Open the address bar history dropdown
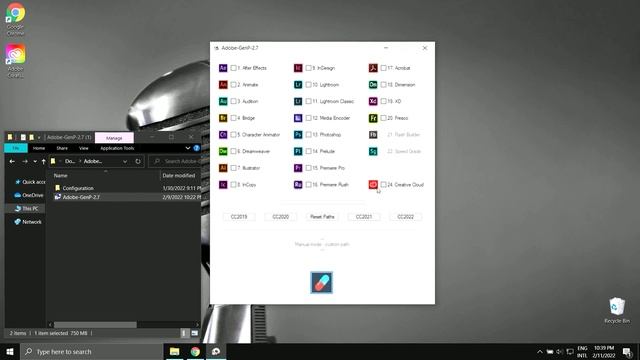The height and width of the screenshot is (360, 640). click(x=125, y=161)
